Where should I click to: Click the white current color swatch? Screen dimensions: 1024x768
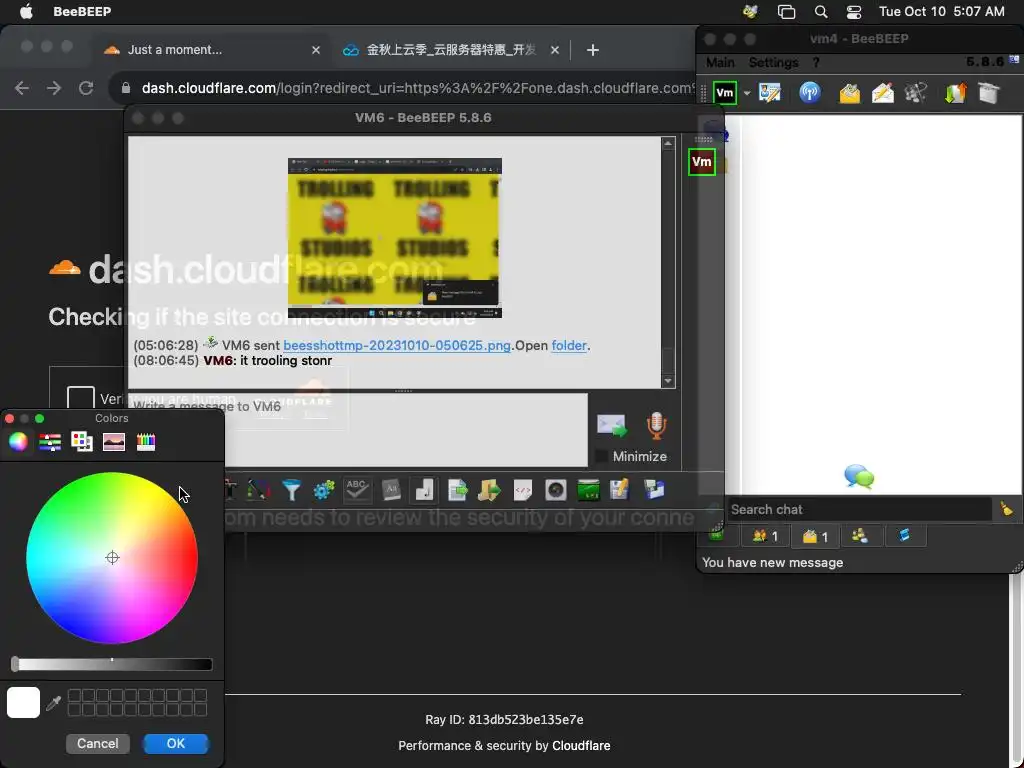click(x=24, y=703)
